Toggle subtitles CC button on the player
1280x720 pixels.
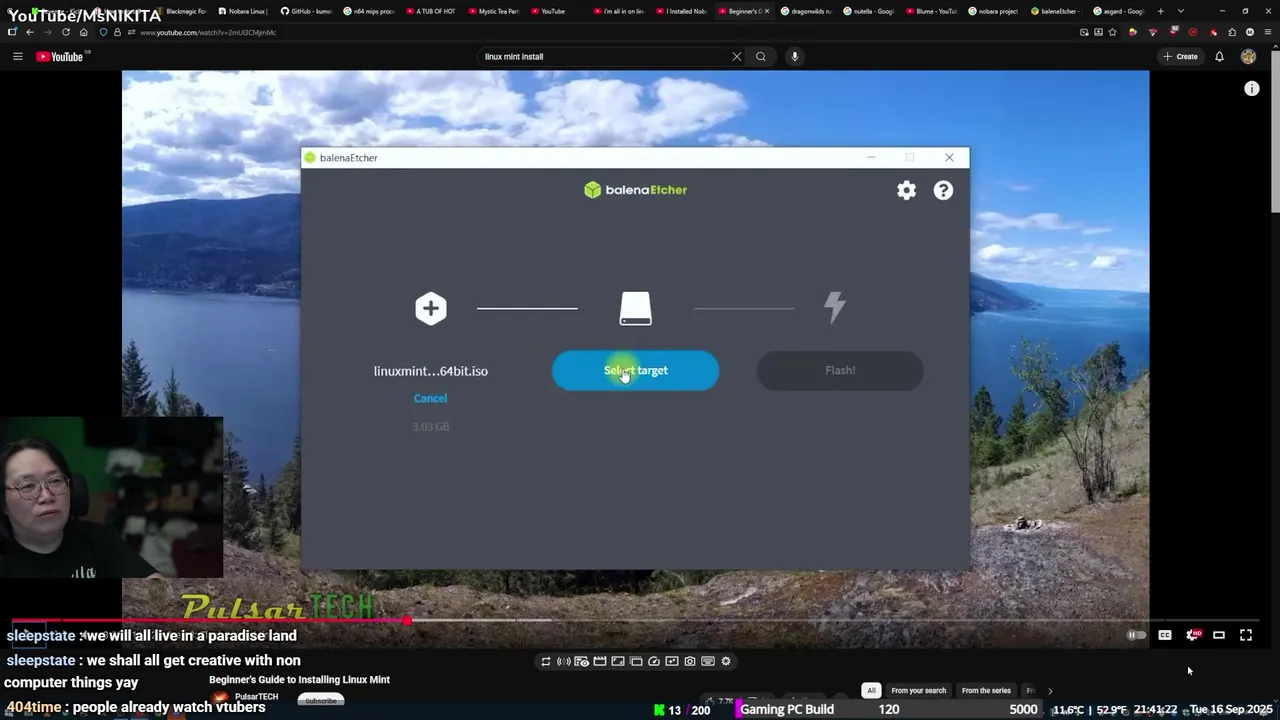[x=1165, y=635]
